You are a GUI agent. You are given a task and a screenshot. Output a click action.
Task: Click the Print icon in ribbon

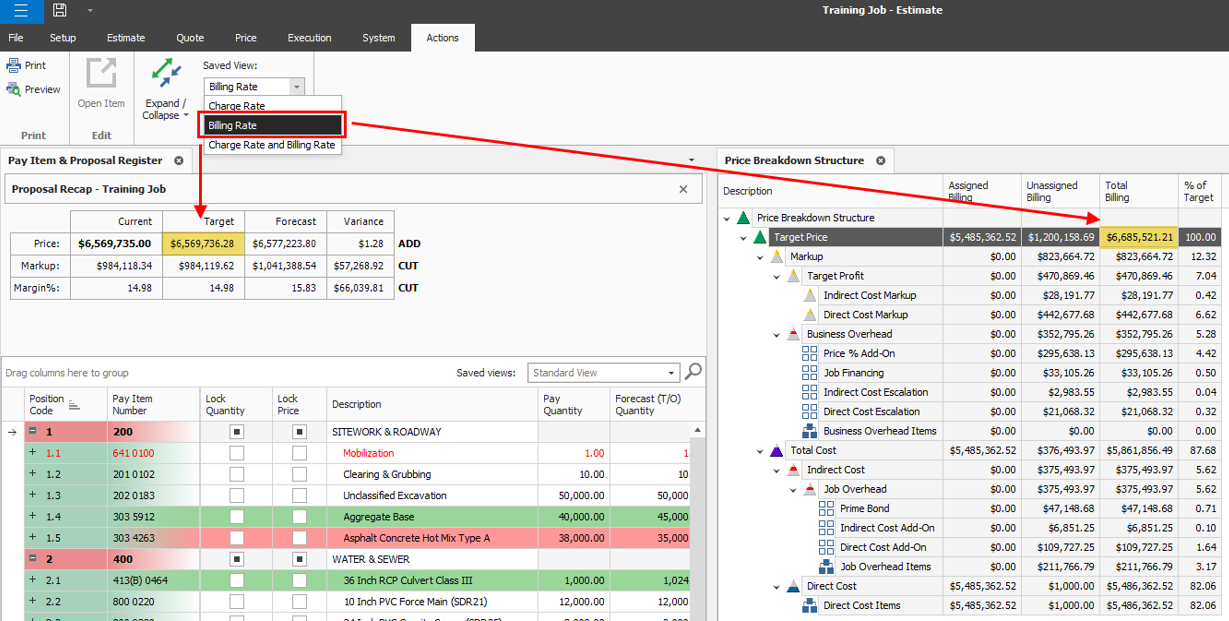(x=14, y=66)
